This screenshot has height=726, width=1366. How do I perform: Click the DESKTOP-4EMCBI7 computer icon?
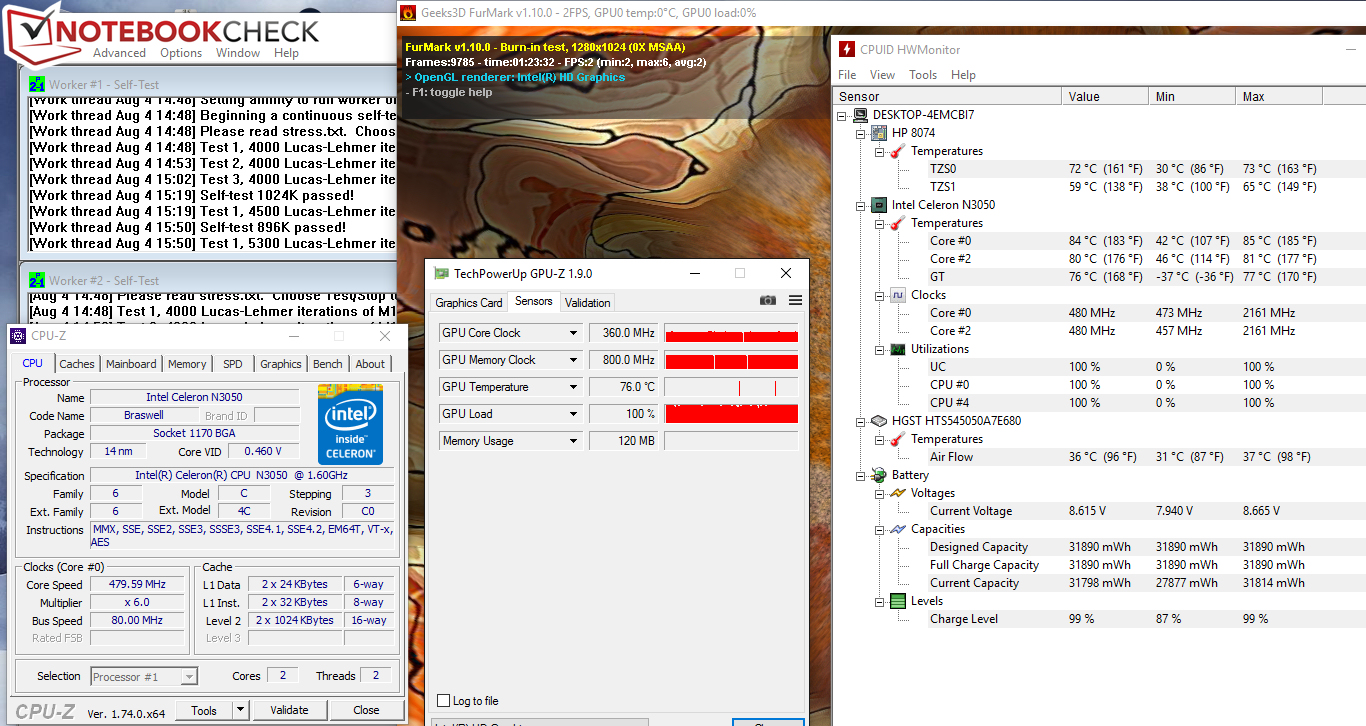click(x=861, y=115)
